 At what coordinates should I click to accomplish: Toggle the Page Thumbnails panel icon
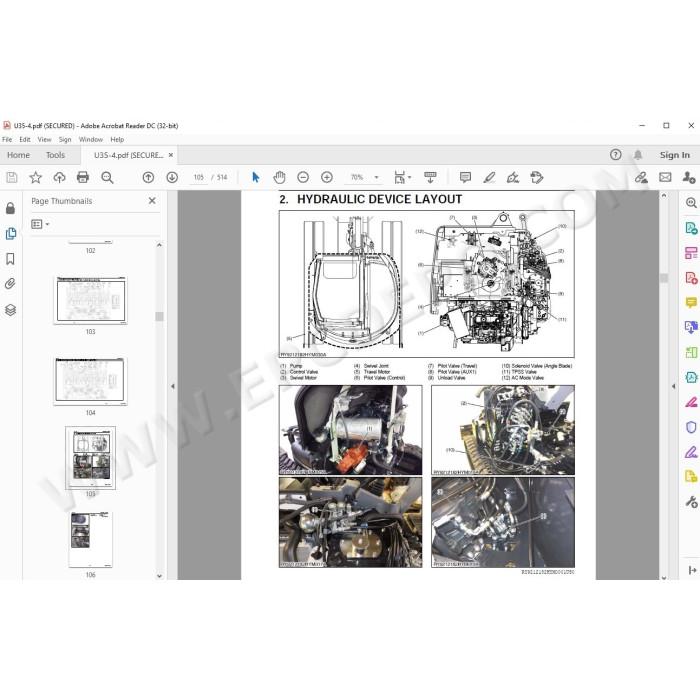(10, 233)
